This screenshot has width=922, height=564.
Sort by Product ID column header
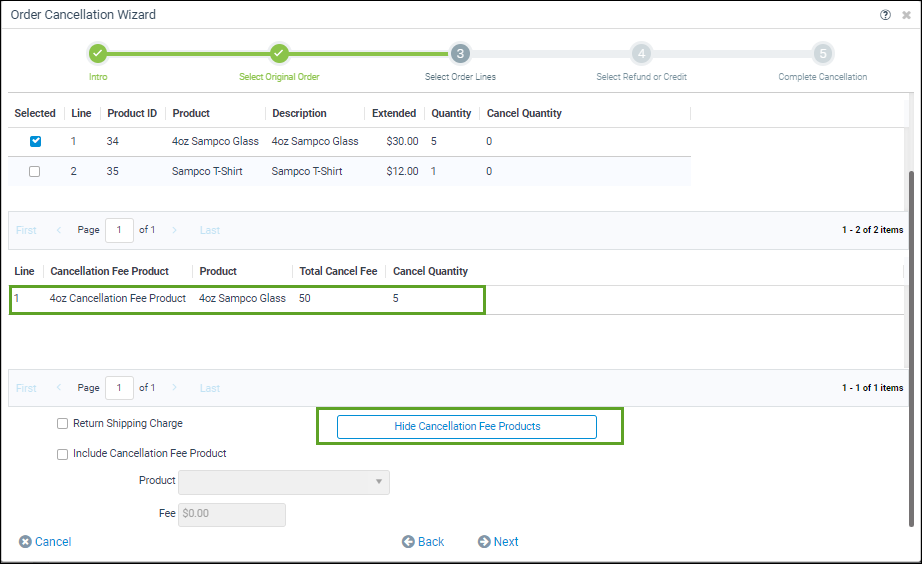click(132, 113)
